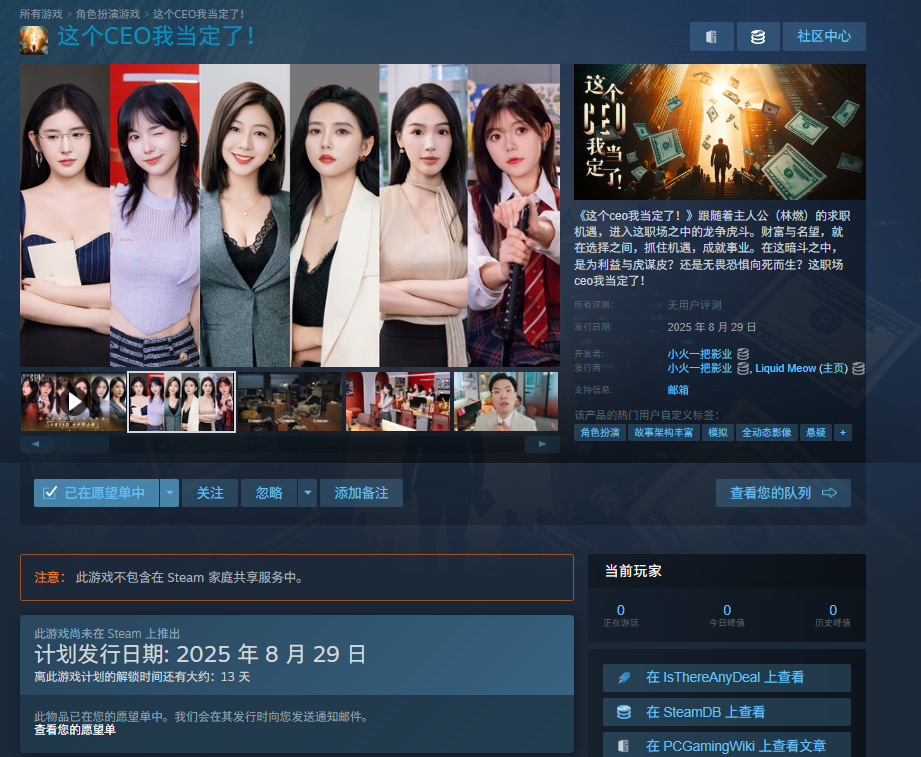This screenshot has width=921, height=757.
Task: Click the thumbnail strip scrollbar handle
Action: (x=82, y=445)
